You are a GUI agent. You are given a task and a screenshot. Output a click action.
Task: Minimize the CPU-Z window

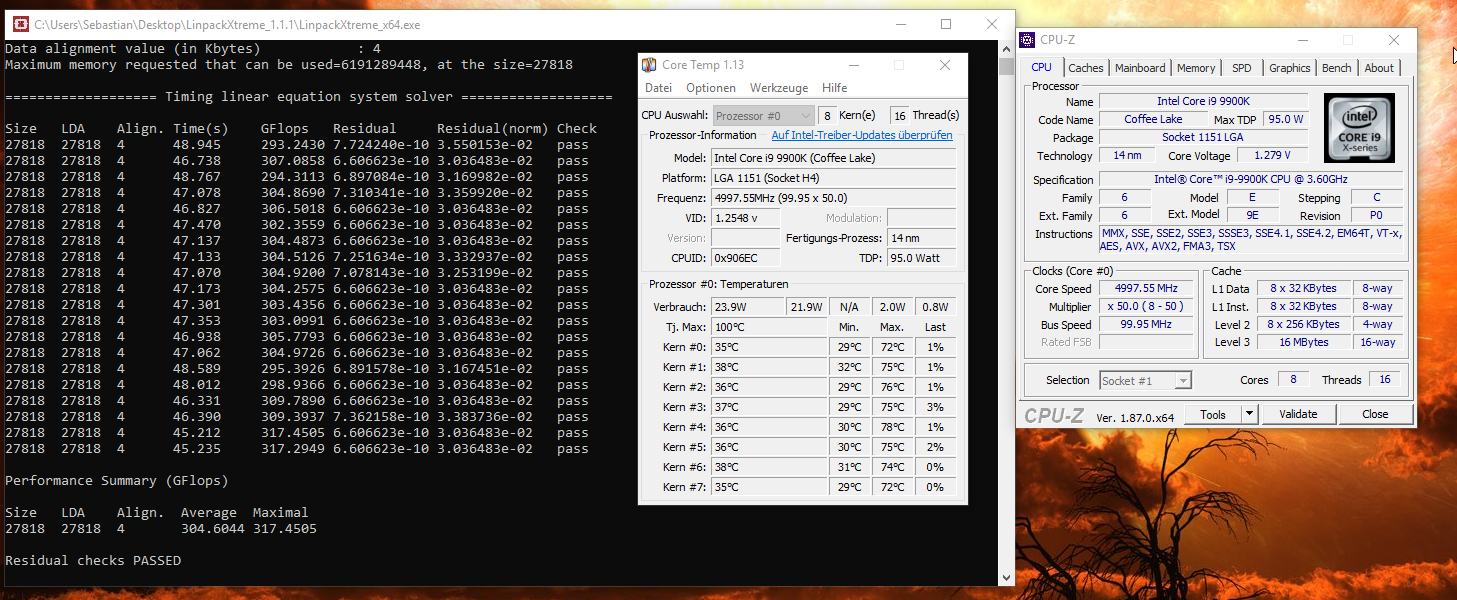(x=1302, y=40)
